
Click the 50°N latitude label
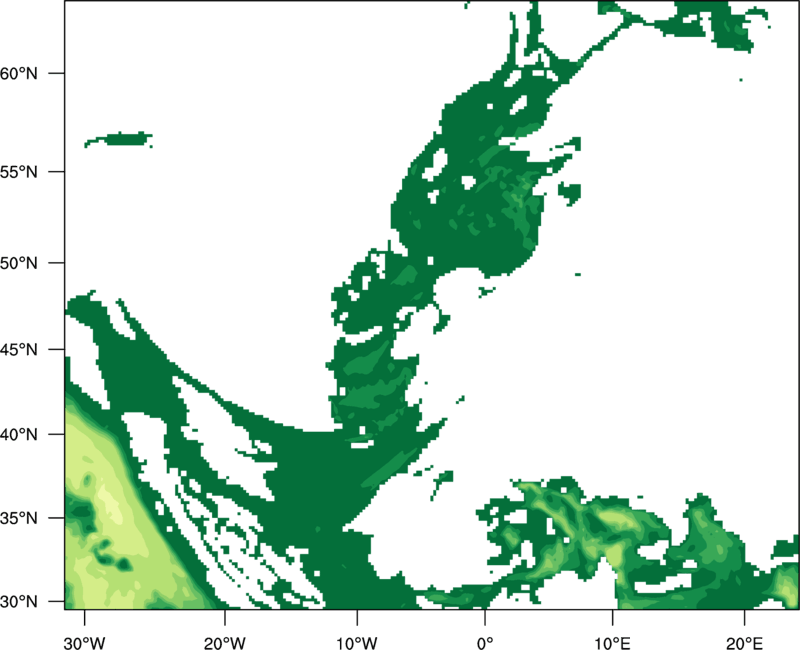[19, 263]
